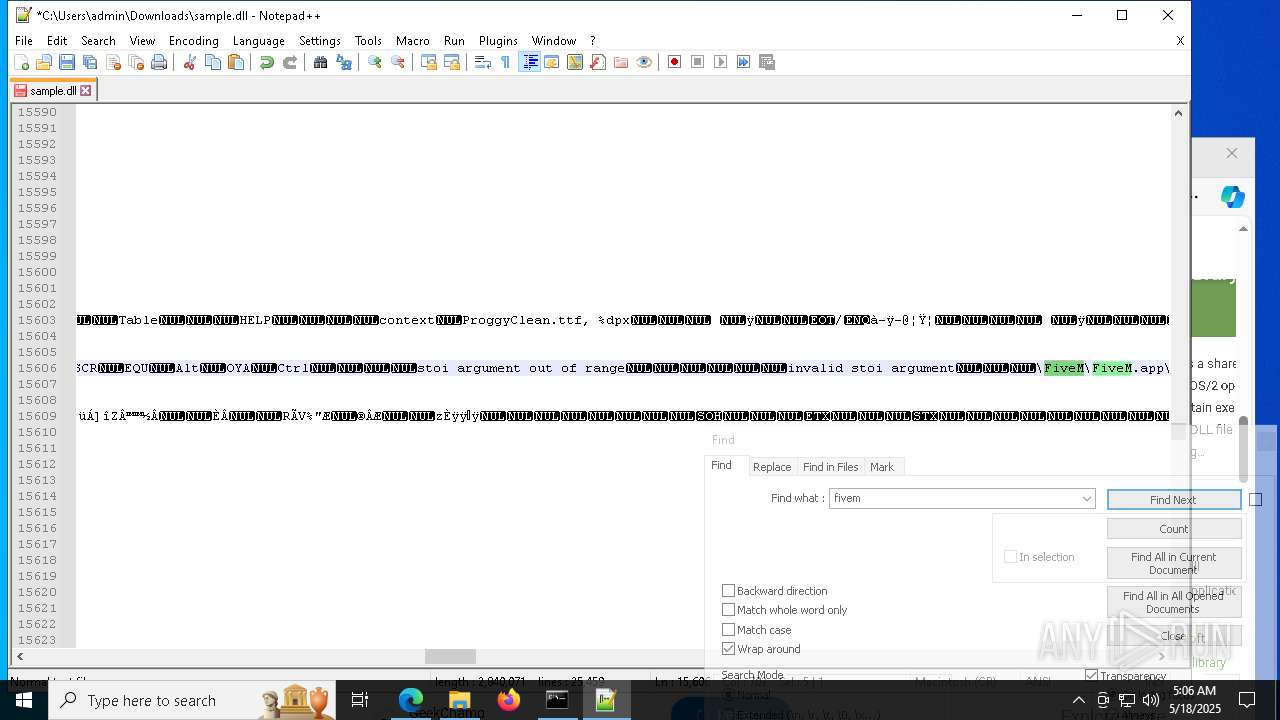Click the Zoom Out toolbar icon
Screen dimensions: 1280x720
[398, 62]
